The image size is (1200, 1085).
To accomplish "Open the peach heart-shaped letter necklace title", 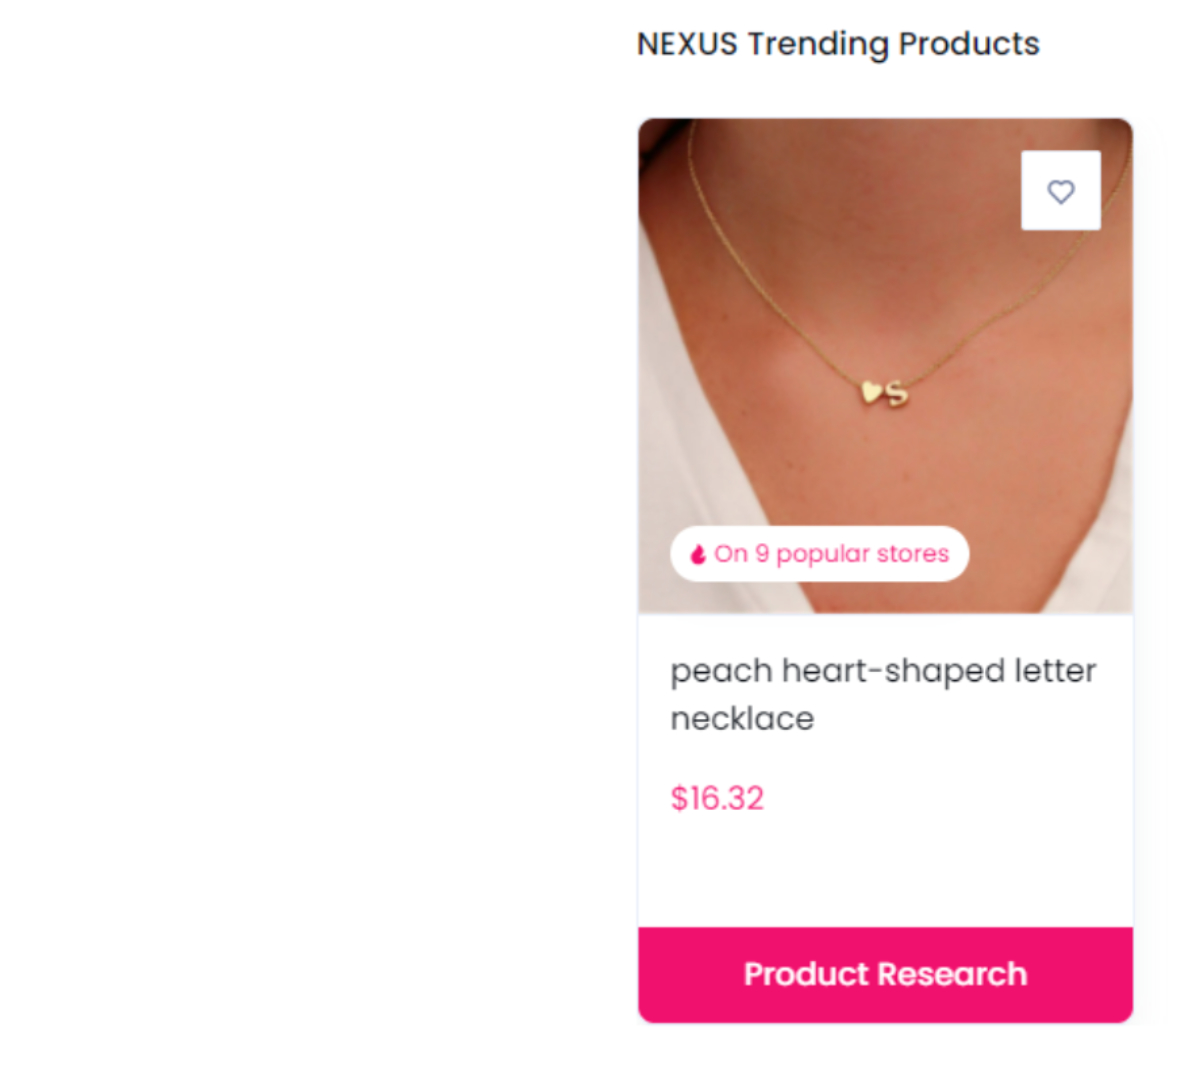I will point(883,694).
